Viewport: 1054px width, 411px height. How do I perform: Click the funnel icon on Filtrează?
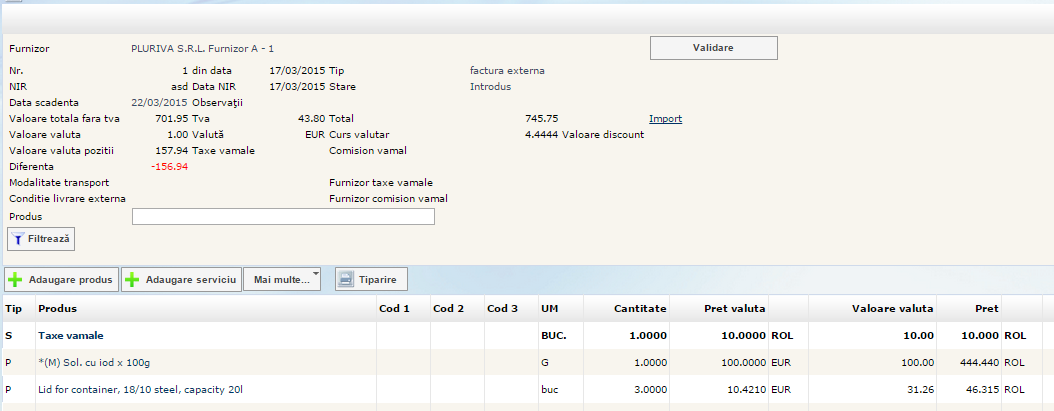[x=18, y=239]
